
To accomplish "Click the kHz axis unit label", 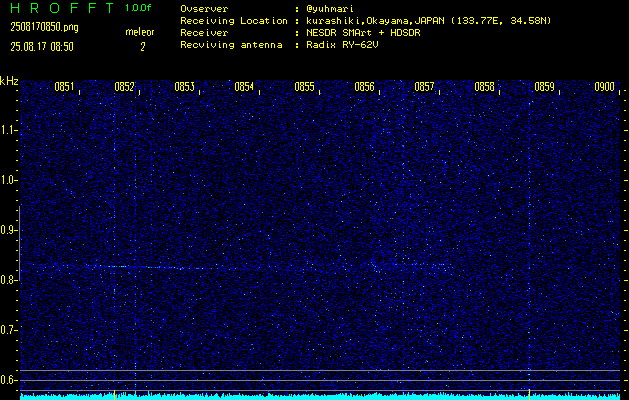I will tap(9, 81).
